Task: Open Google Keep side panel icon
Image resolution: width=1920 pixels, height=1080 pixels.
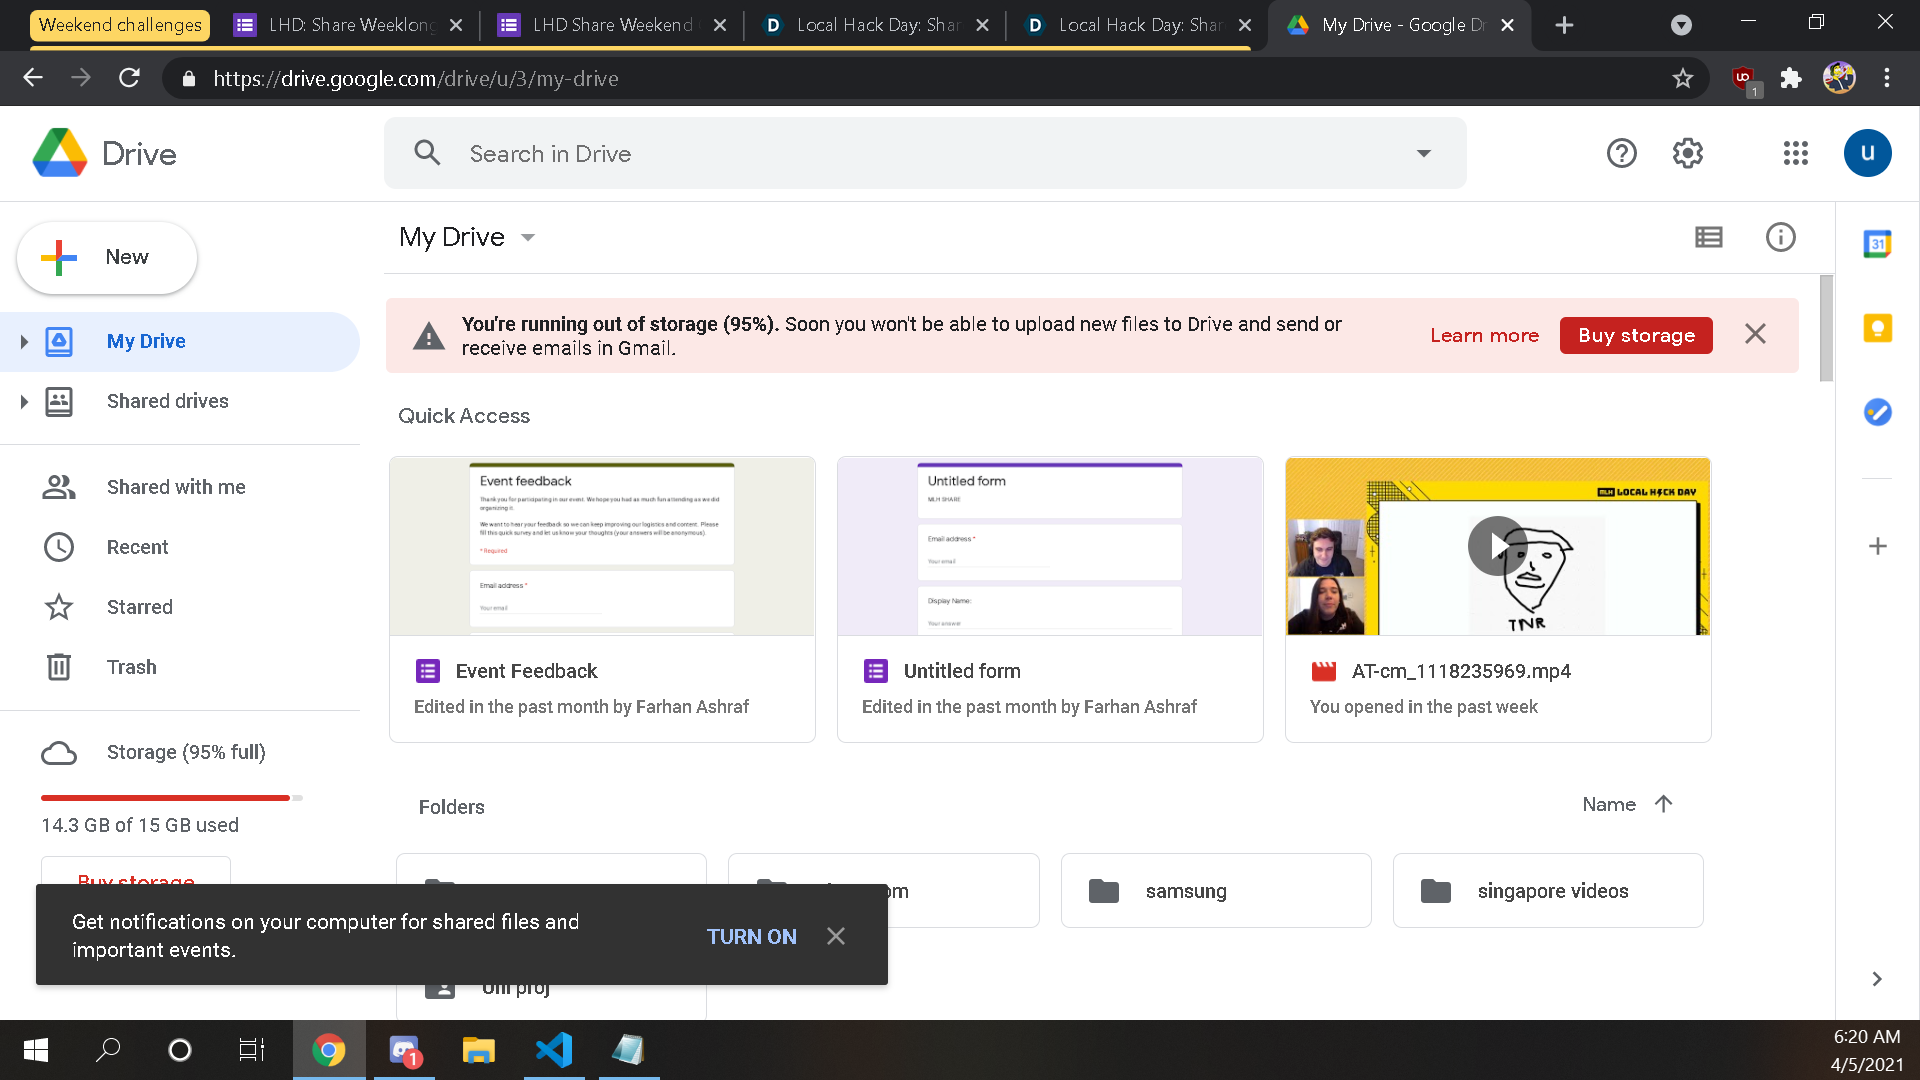Action: point(1877,328)
